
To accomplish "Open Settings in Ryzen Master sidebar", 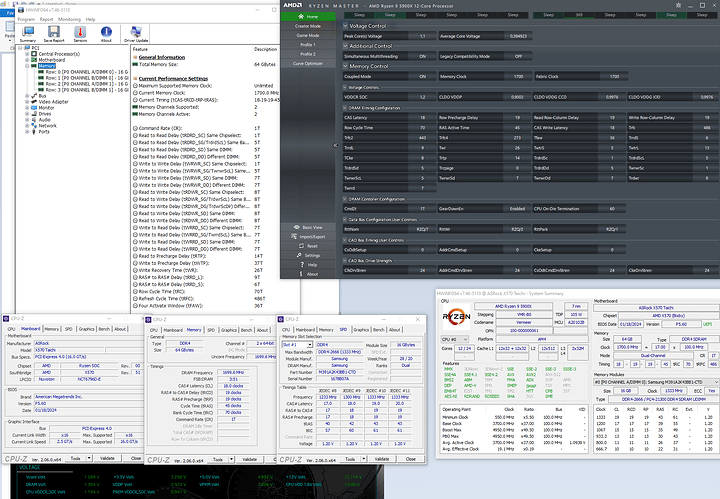I will (x=308, y=255).
